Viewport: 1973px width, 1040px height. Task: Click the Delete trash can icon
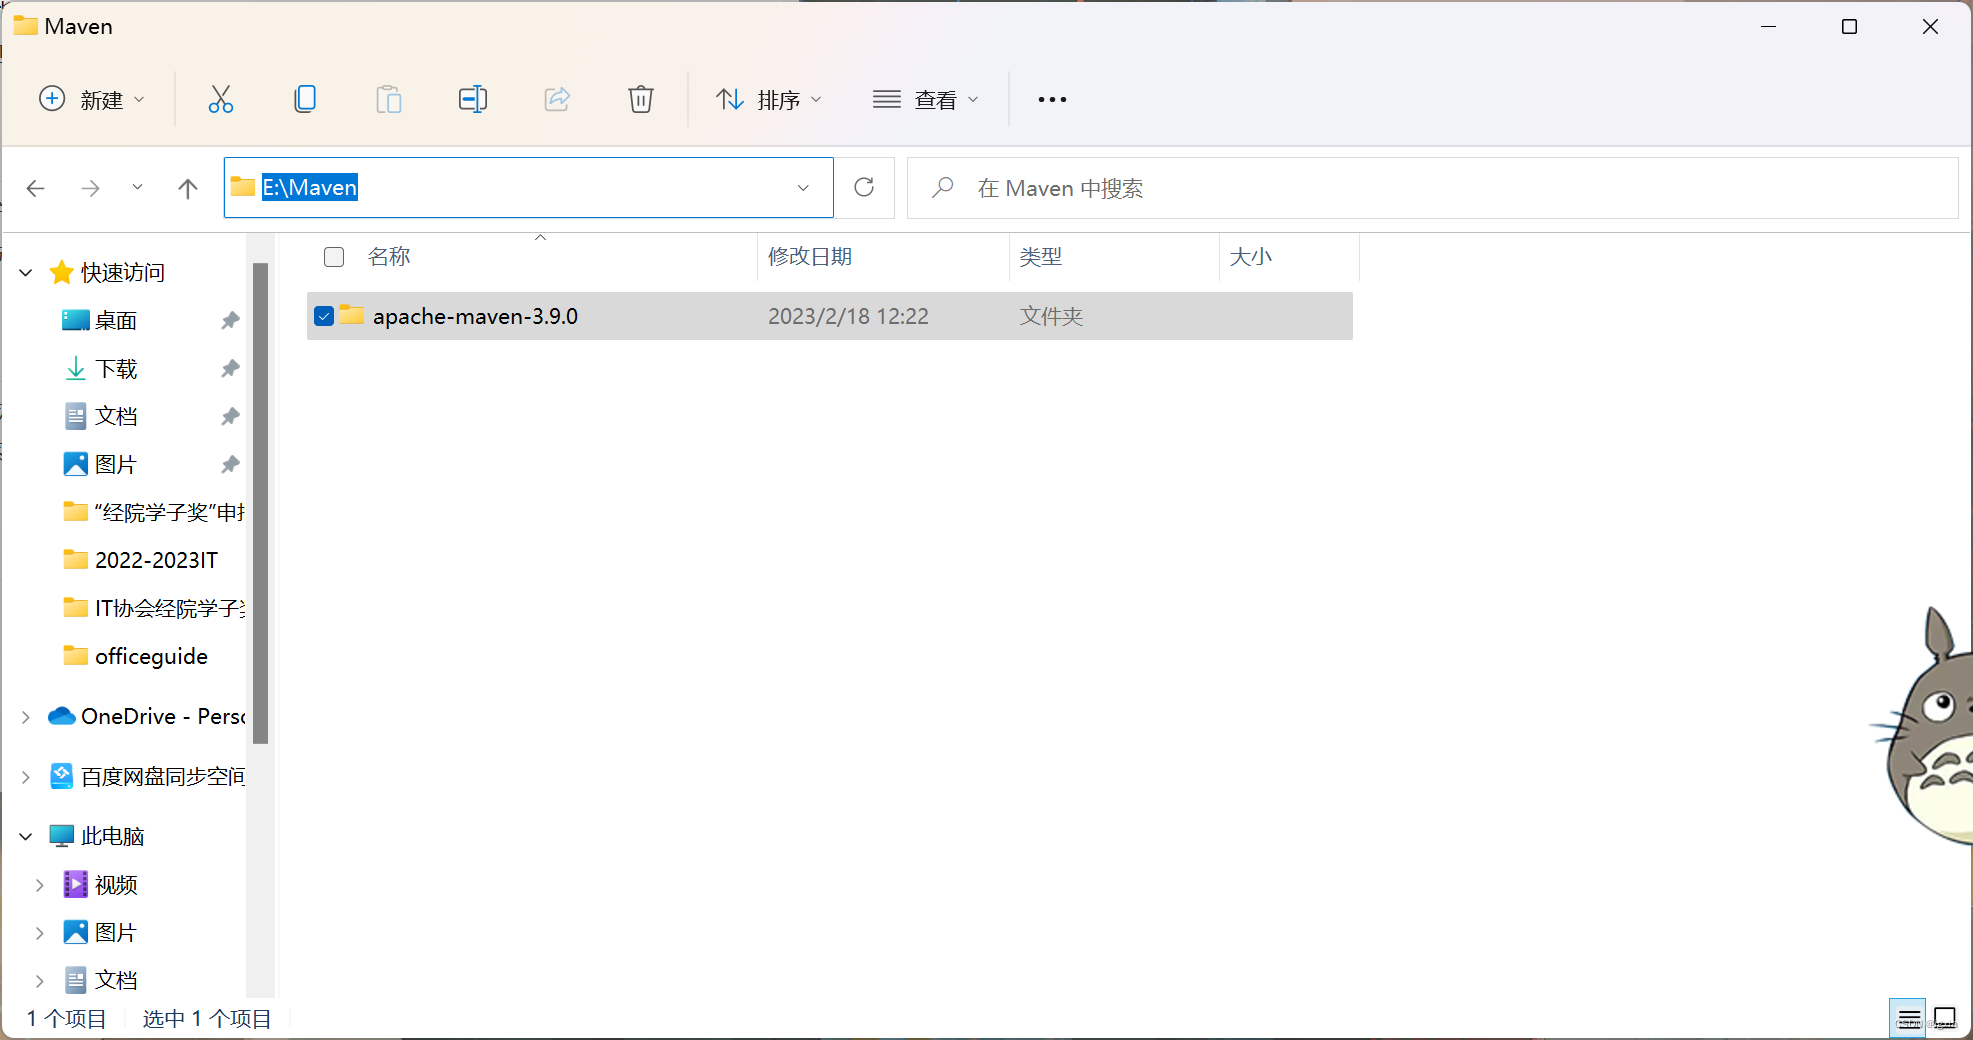click(641, 99)
